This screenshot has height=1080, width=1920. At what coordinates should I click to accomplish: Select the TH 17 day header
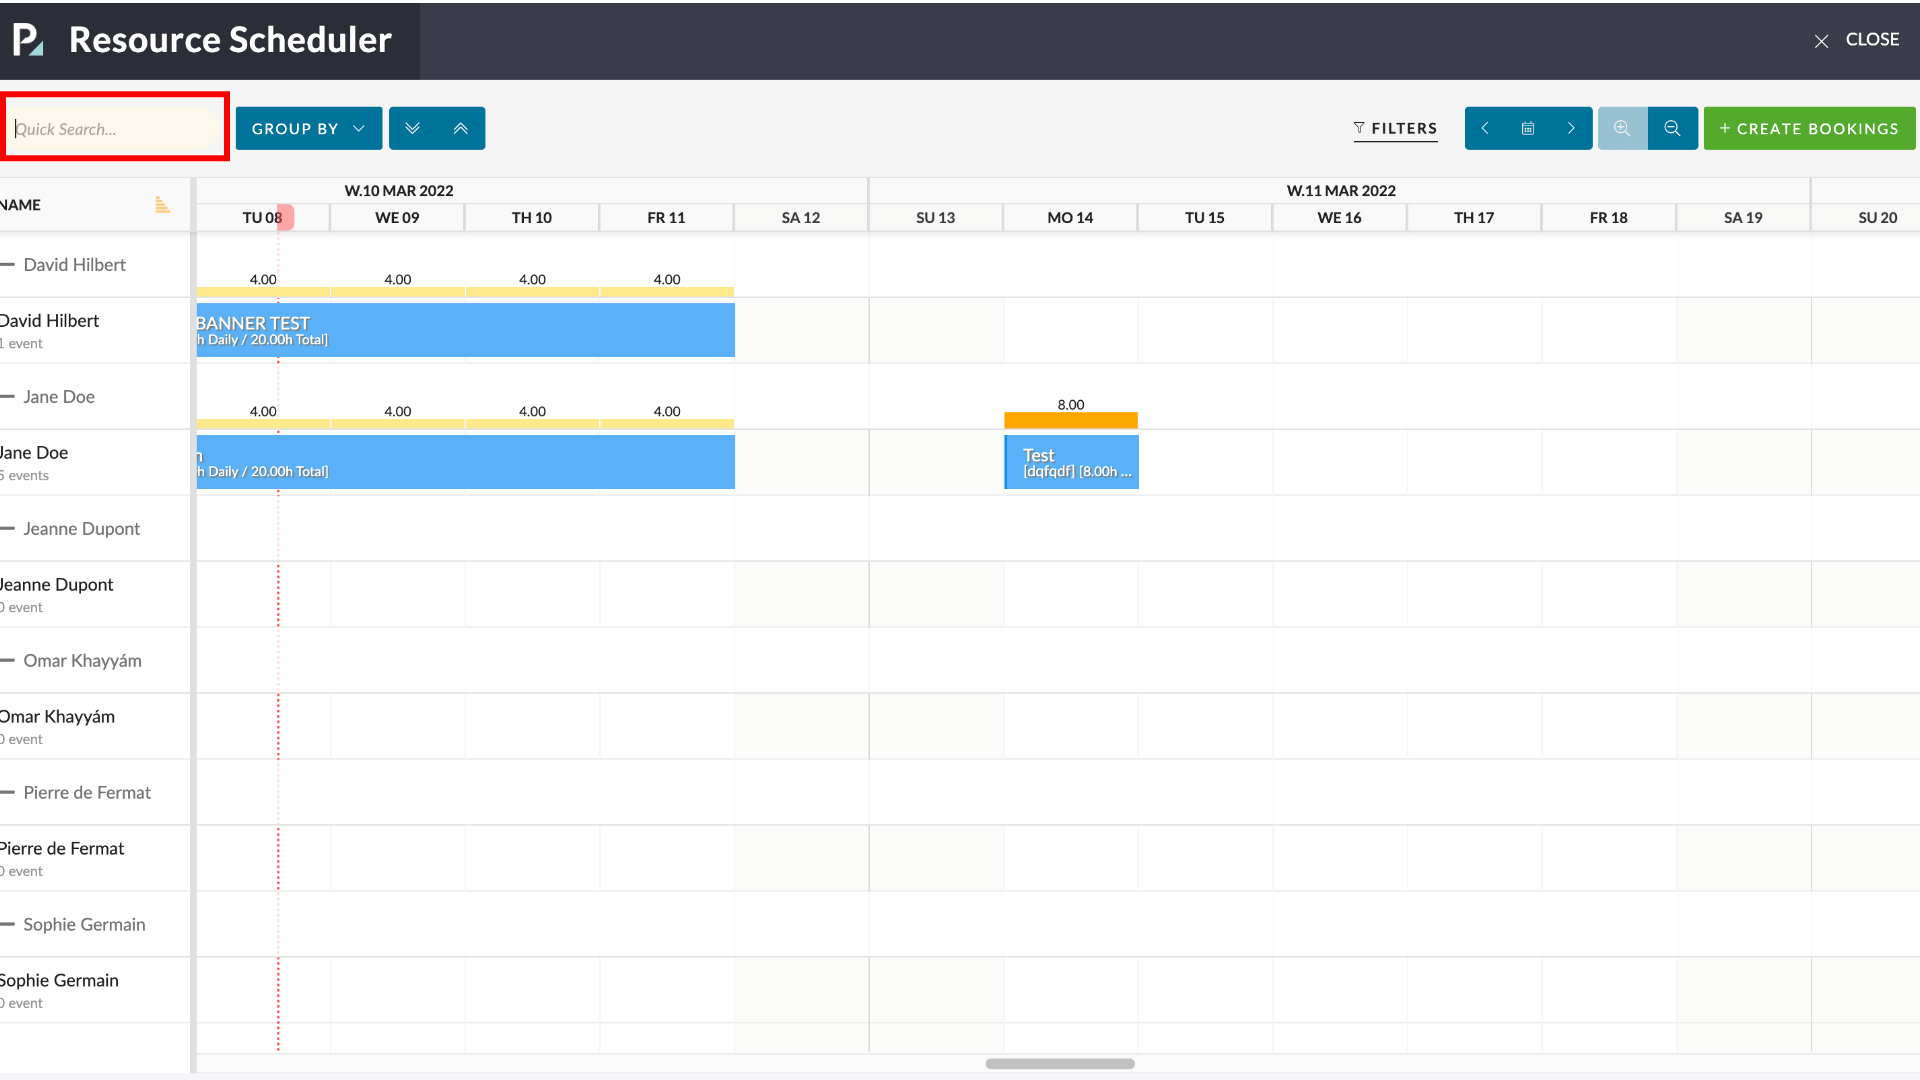point(1474,218)
